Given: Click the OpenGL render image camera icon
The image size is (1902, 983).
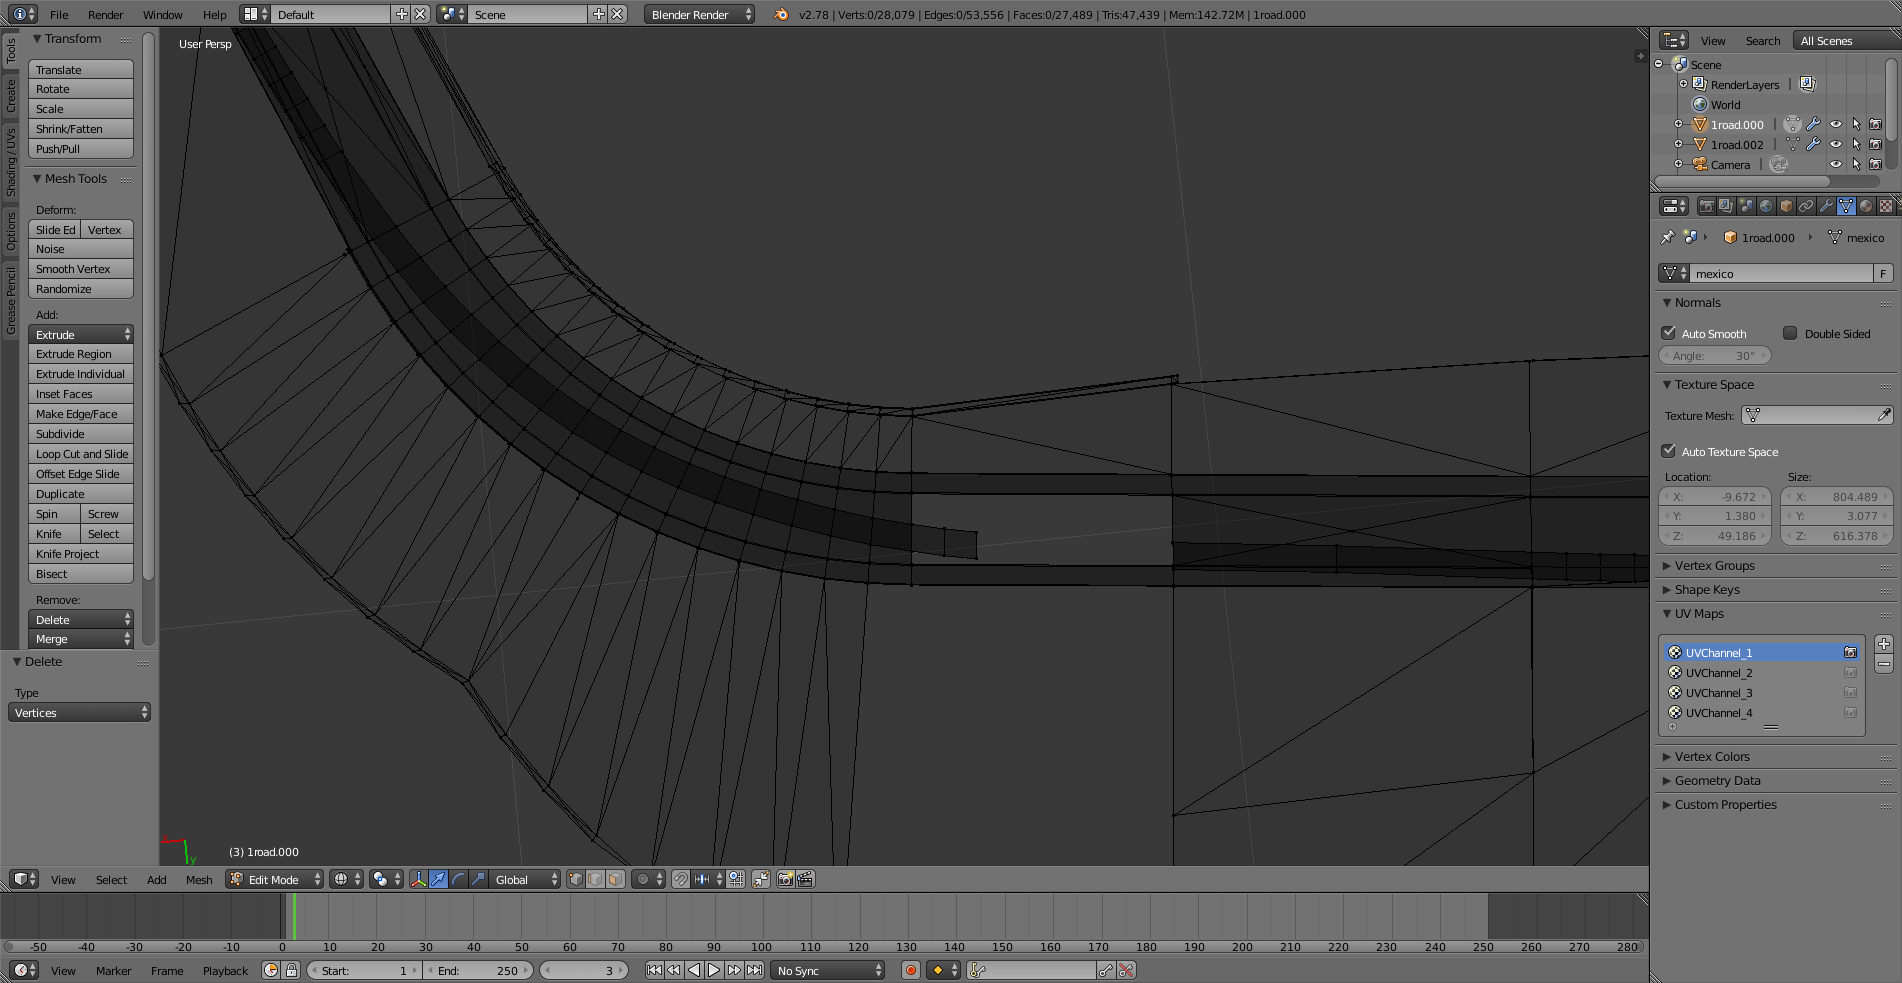Looking at the screenshot, I should click(x=786, y=880).
